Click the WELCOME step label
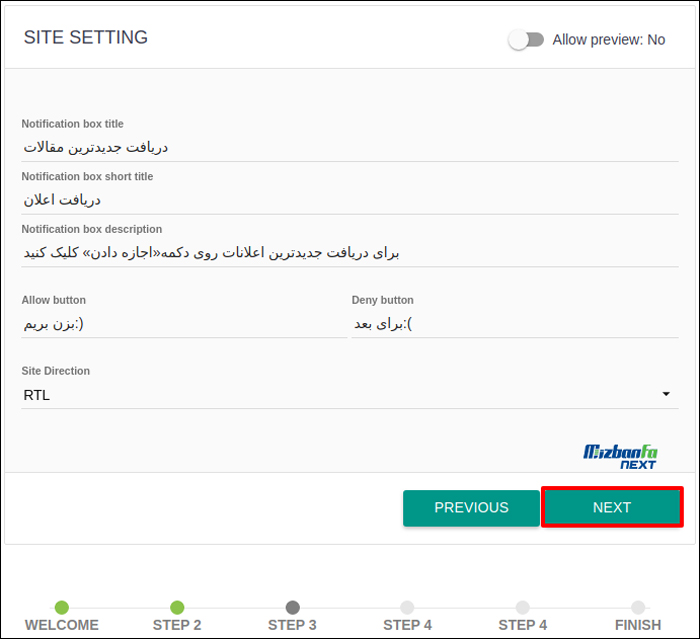Image resolution: width=700 pixels, height=639 pixels. [62, 625]
